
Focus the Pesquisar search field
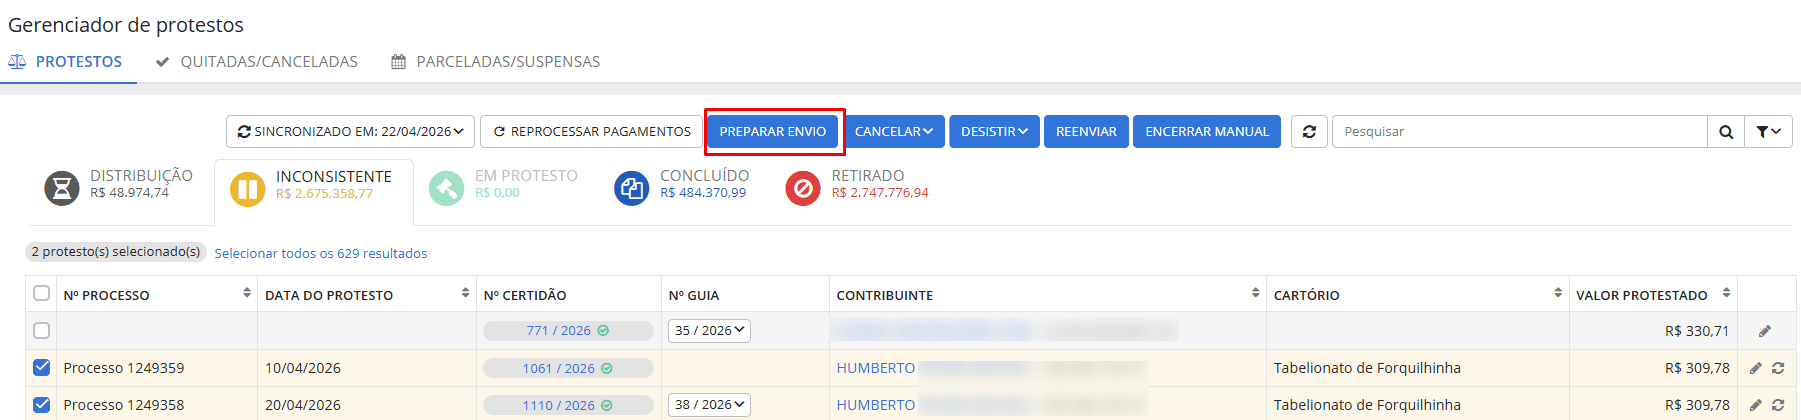[x=1520, y=132]
